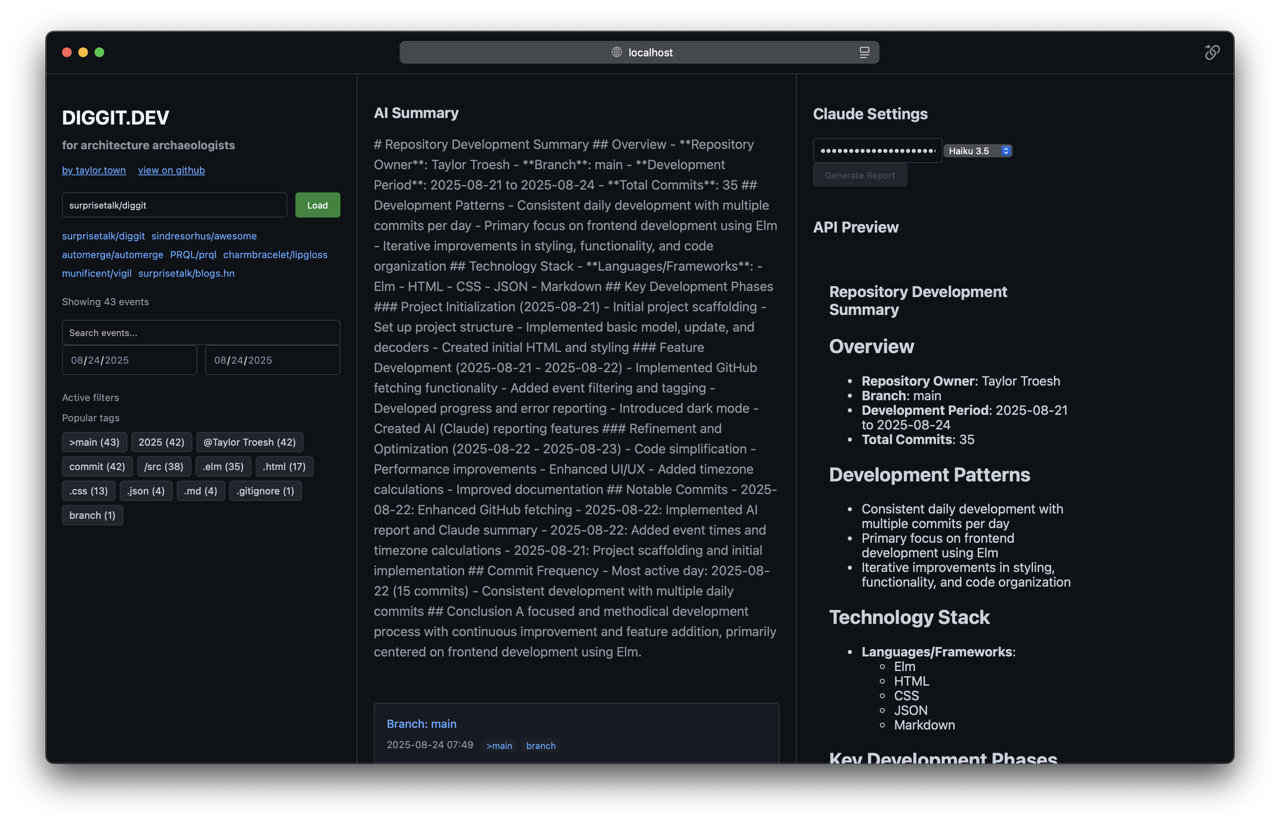Open the 'Branch: main' event link
Screen dimensions: 1280x824
pos(421,724)
